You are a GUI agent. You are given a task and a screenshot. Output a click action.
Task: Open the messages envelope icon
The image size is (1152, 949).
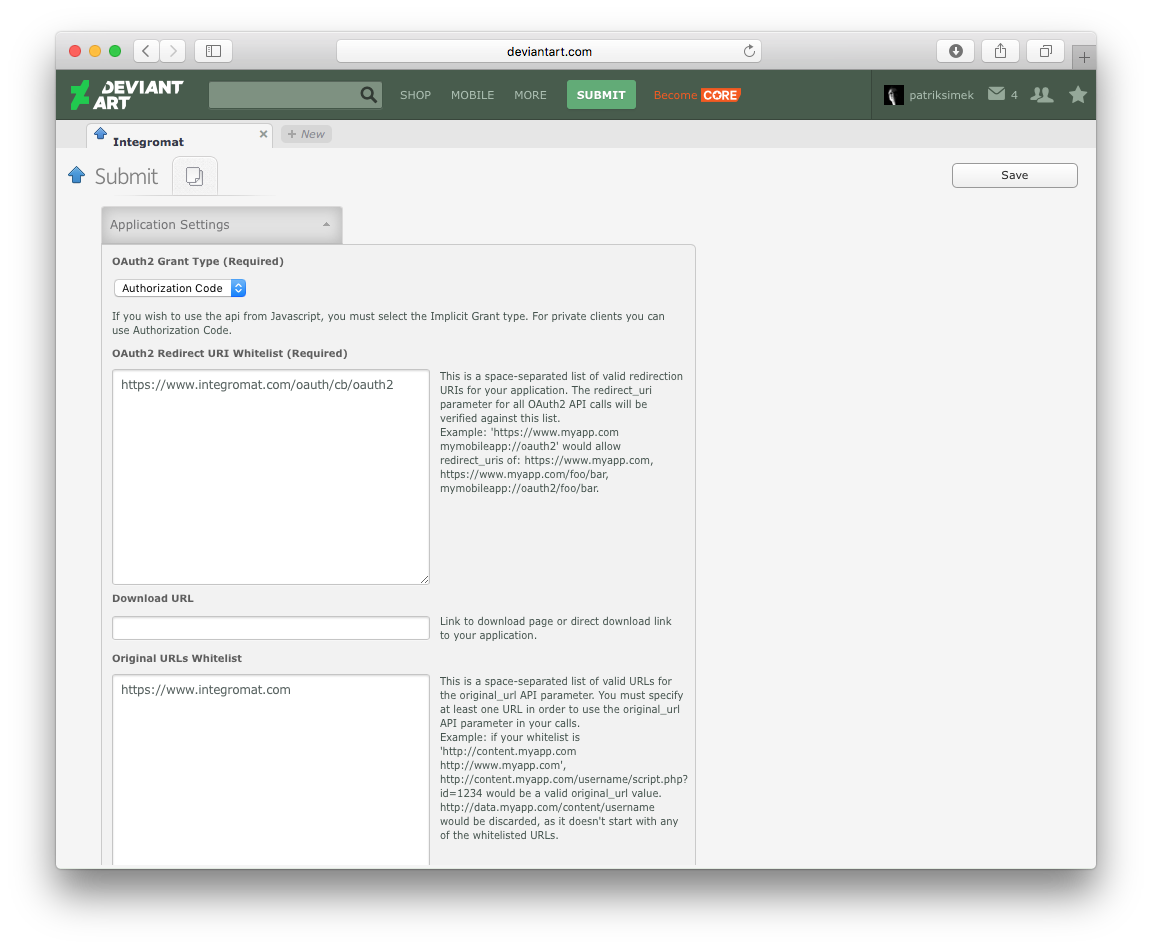pyautogui.click(x=996, y=94)
